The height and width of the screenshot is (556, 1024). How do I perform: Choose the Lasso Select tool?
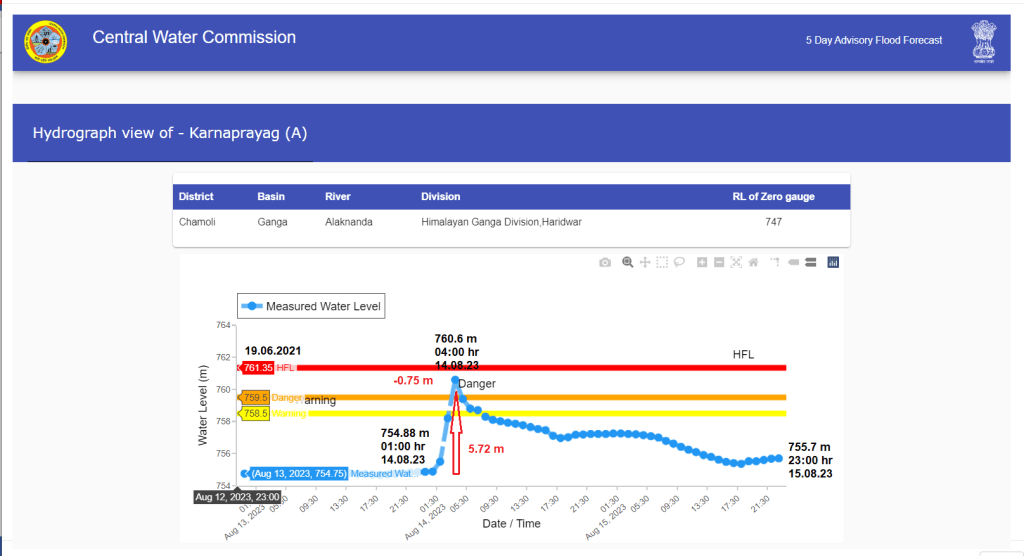(678, 262)
